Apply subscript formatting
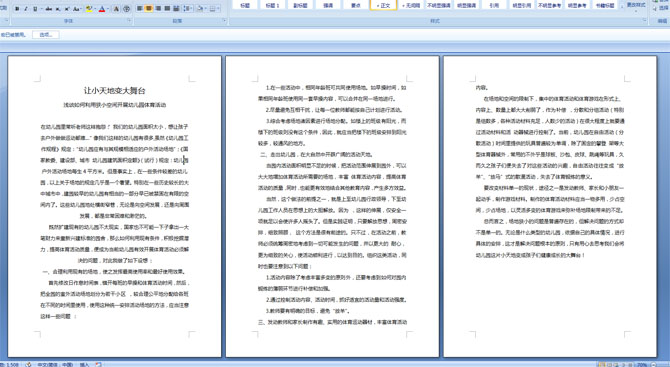The height and width of the screenshot is (367, 670). [58, 9]
